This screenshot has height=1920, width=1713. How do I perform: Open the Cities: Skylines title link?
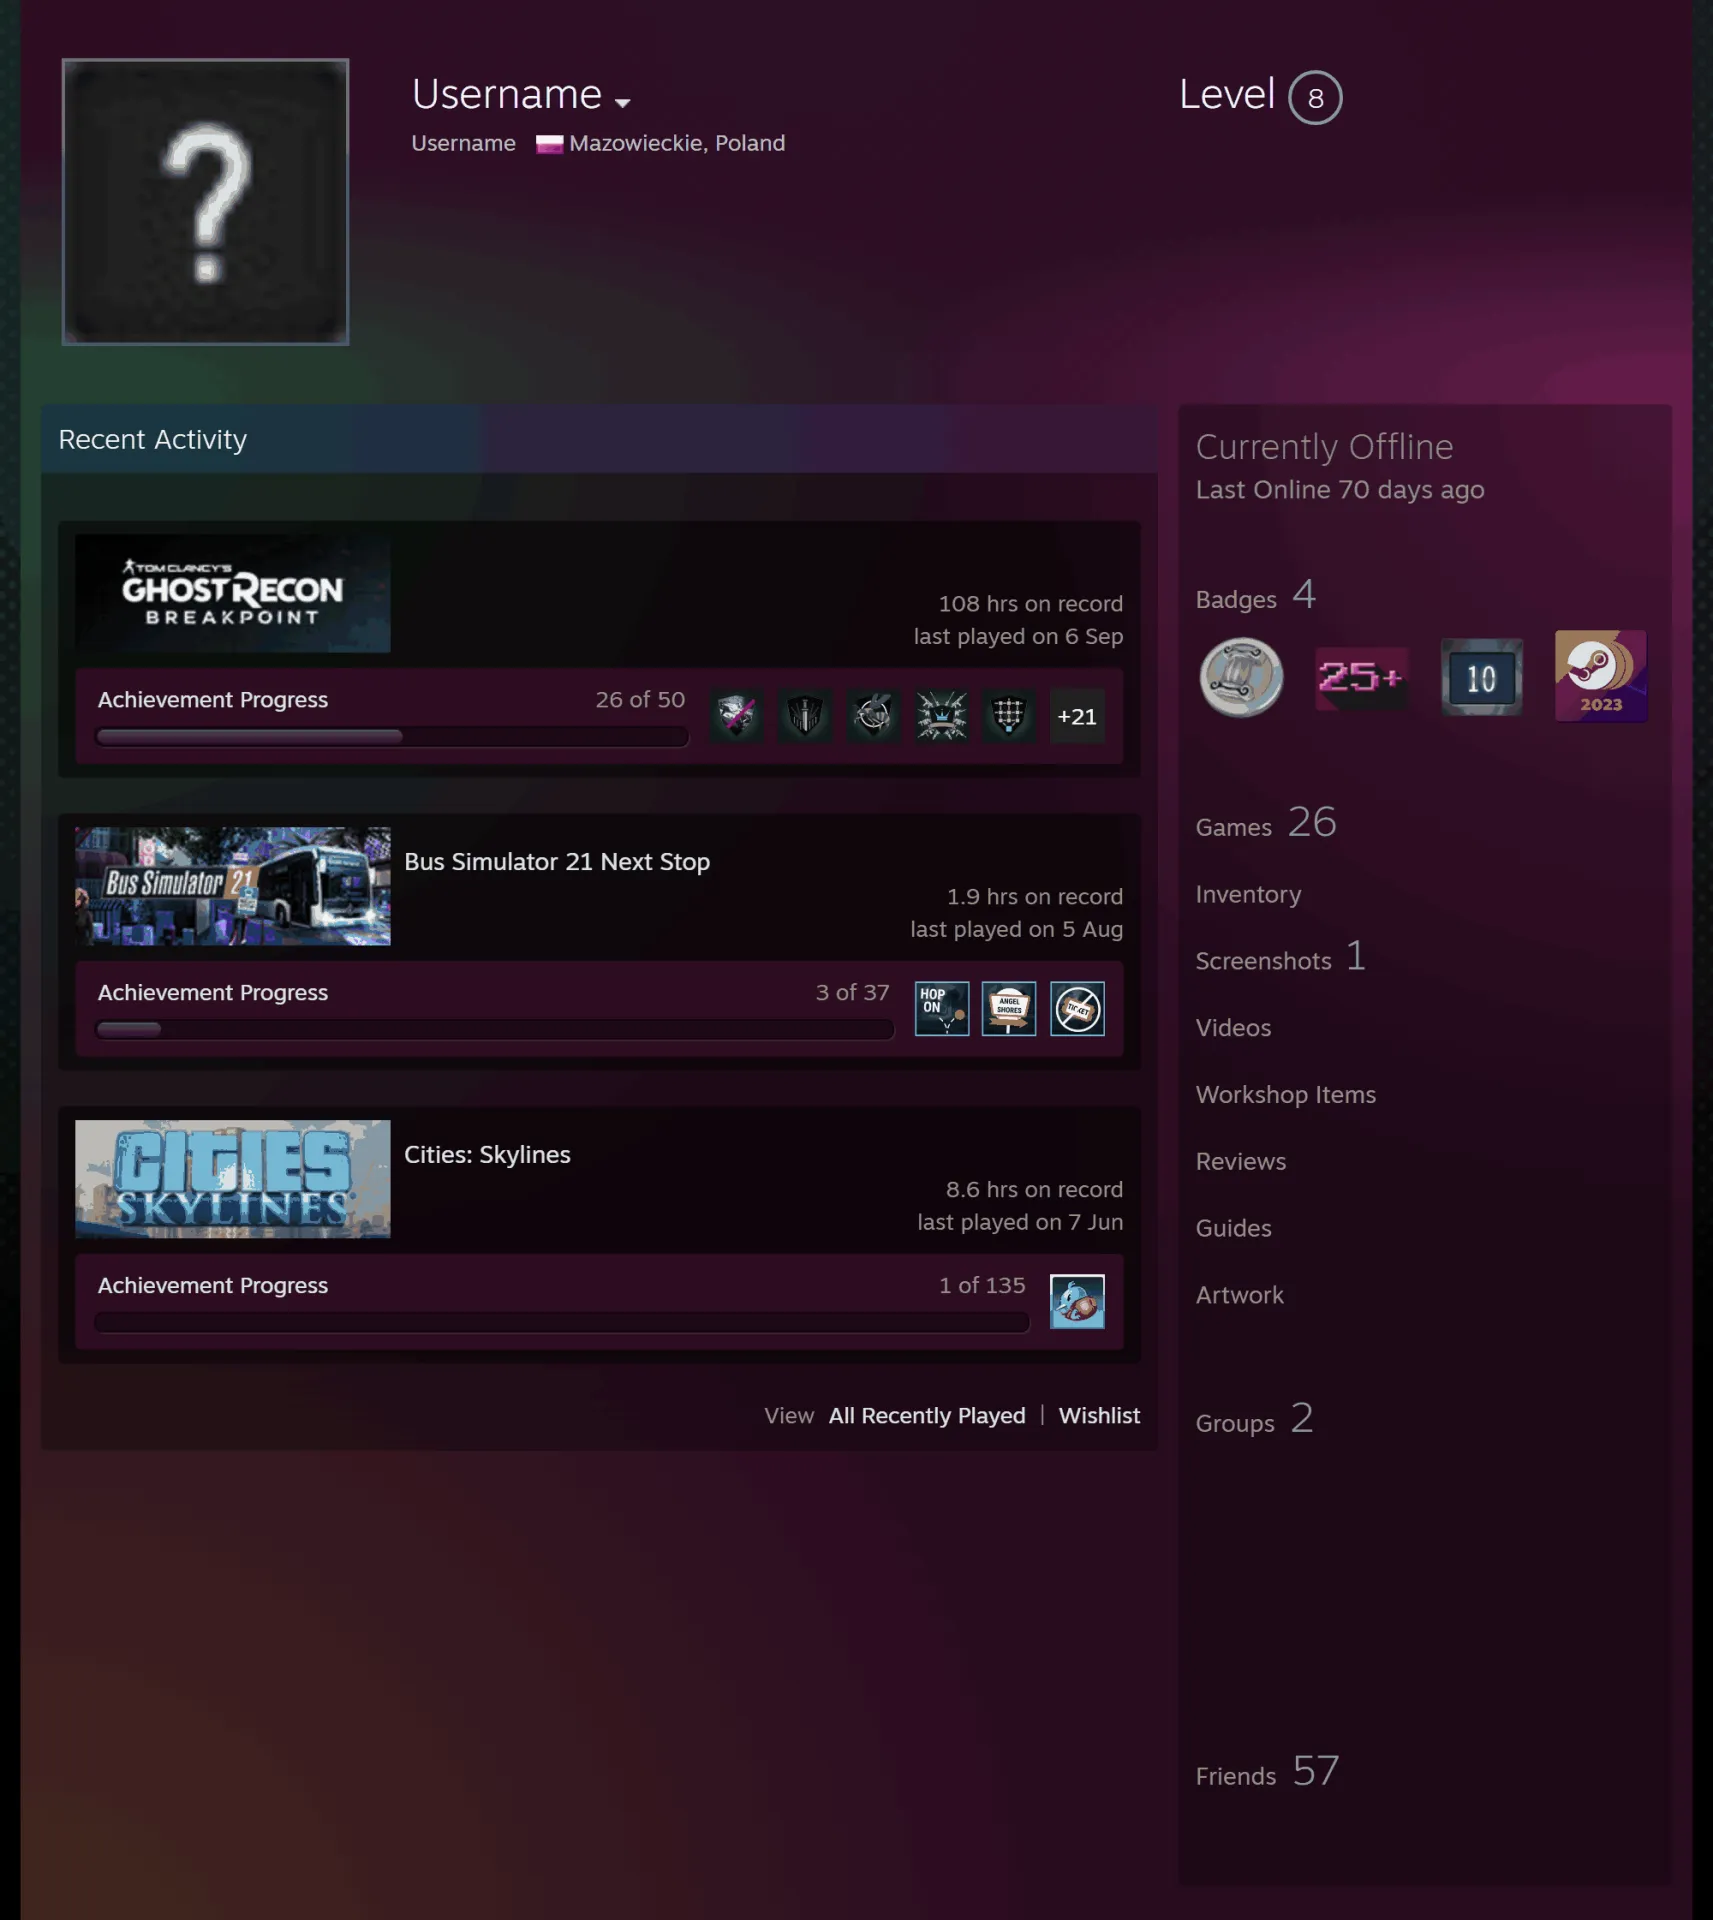click(487, 1155)
